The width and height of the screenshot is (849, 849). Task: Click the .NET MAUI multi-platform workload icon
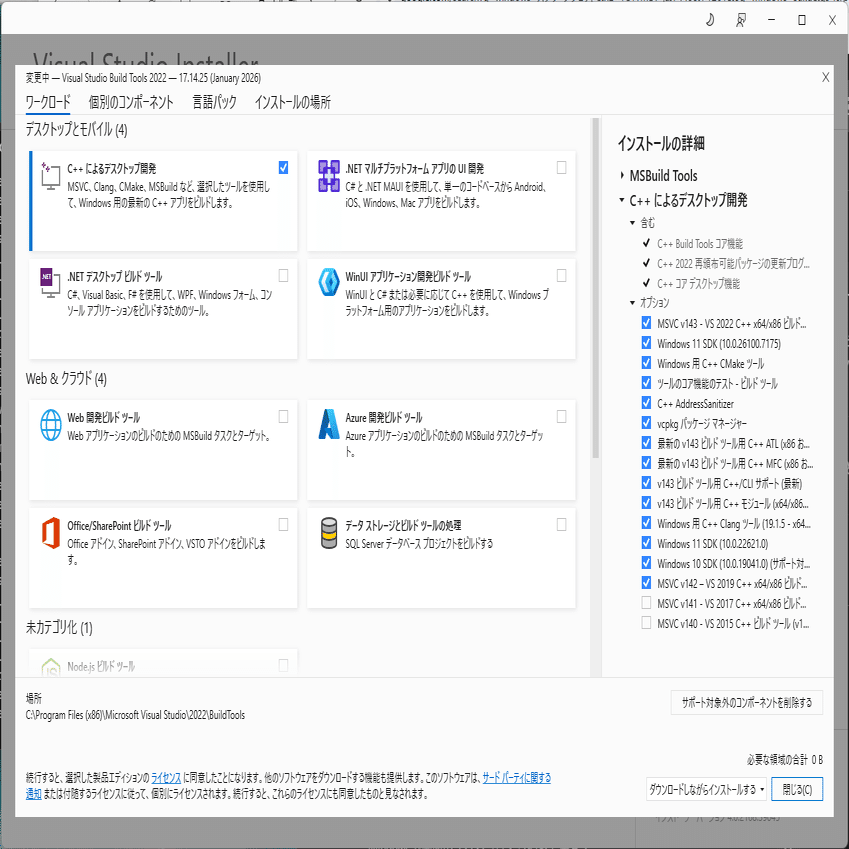tap(329, 176)
